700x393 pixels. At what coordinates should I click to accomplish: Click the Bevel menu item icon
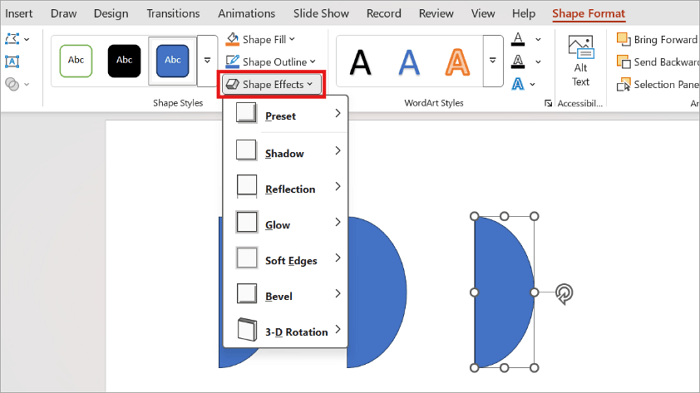coord(246,293)
